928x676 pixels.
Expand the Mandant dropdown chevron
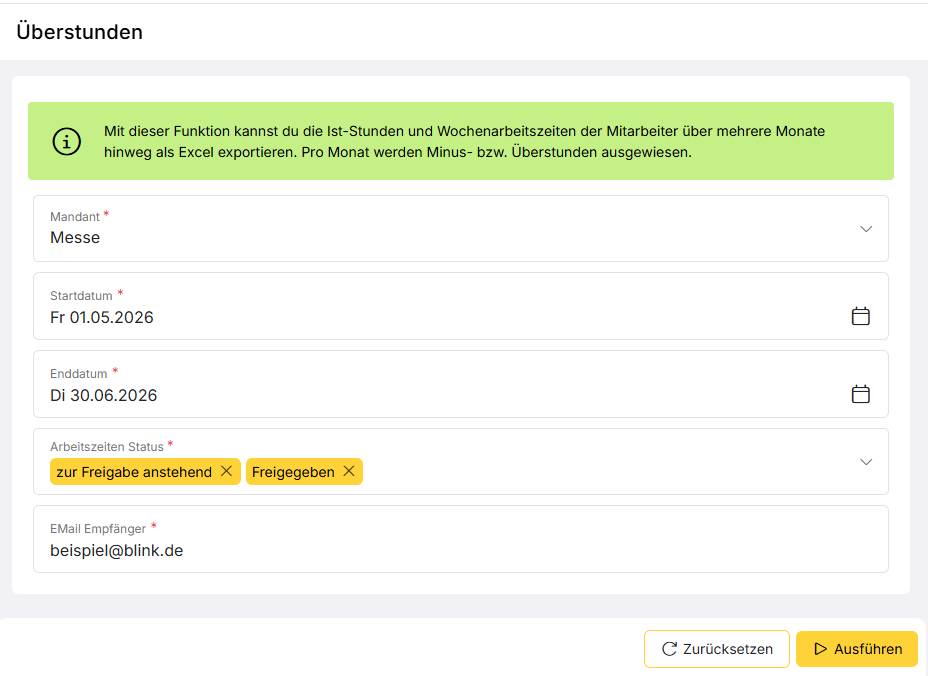coord(866,229)
